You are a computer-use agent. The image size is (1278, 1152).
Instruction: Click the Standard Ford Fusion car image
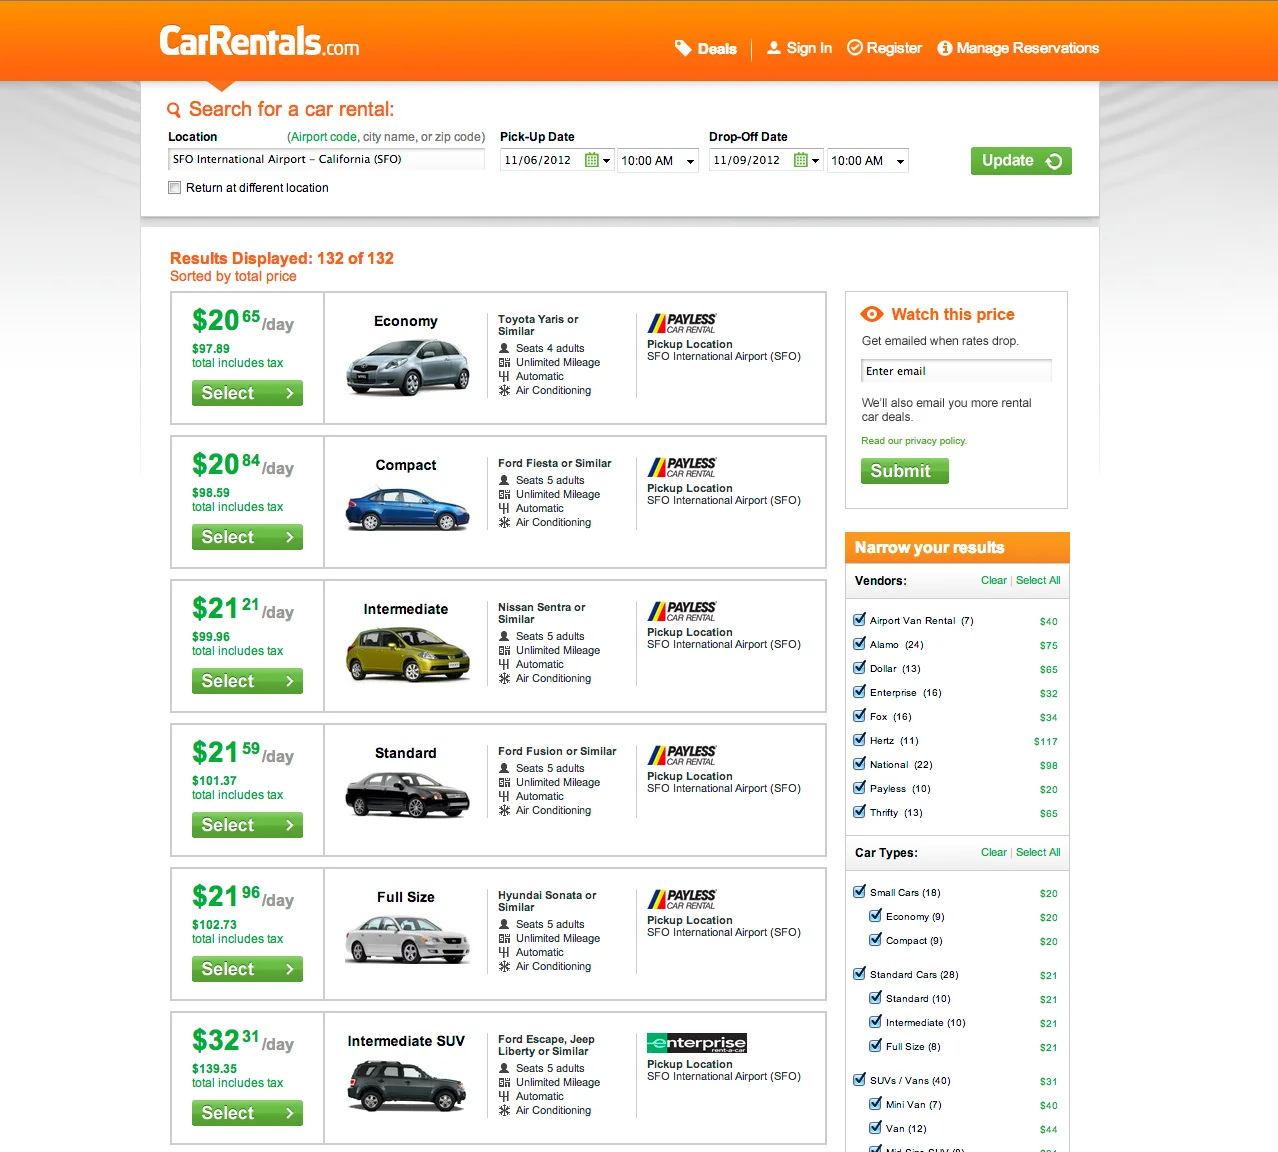click(407, 795)
